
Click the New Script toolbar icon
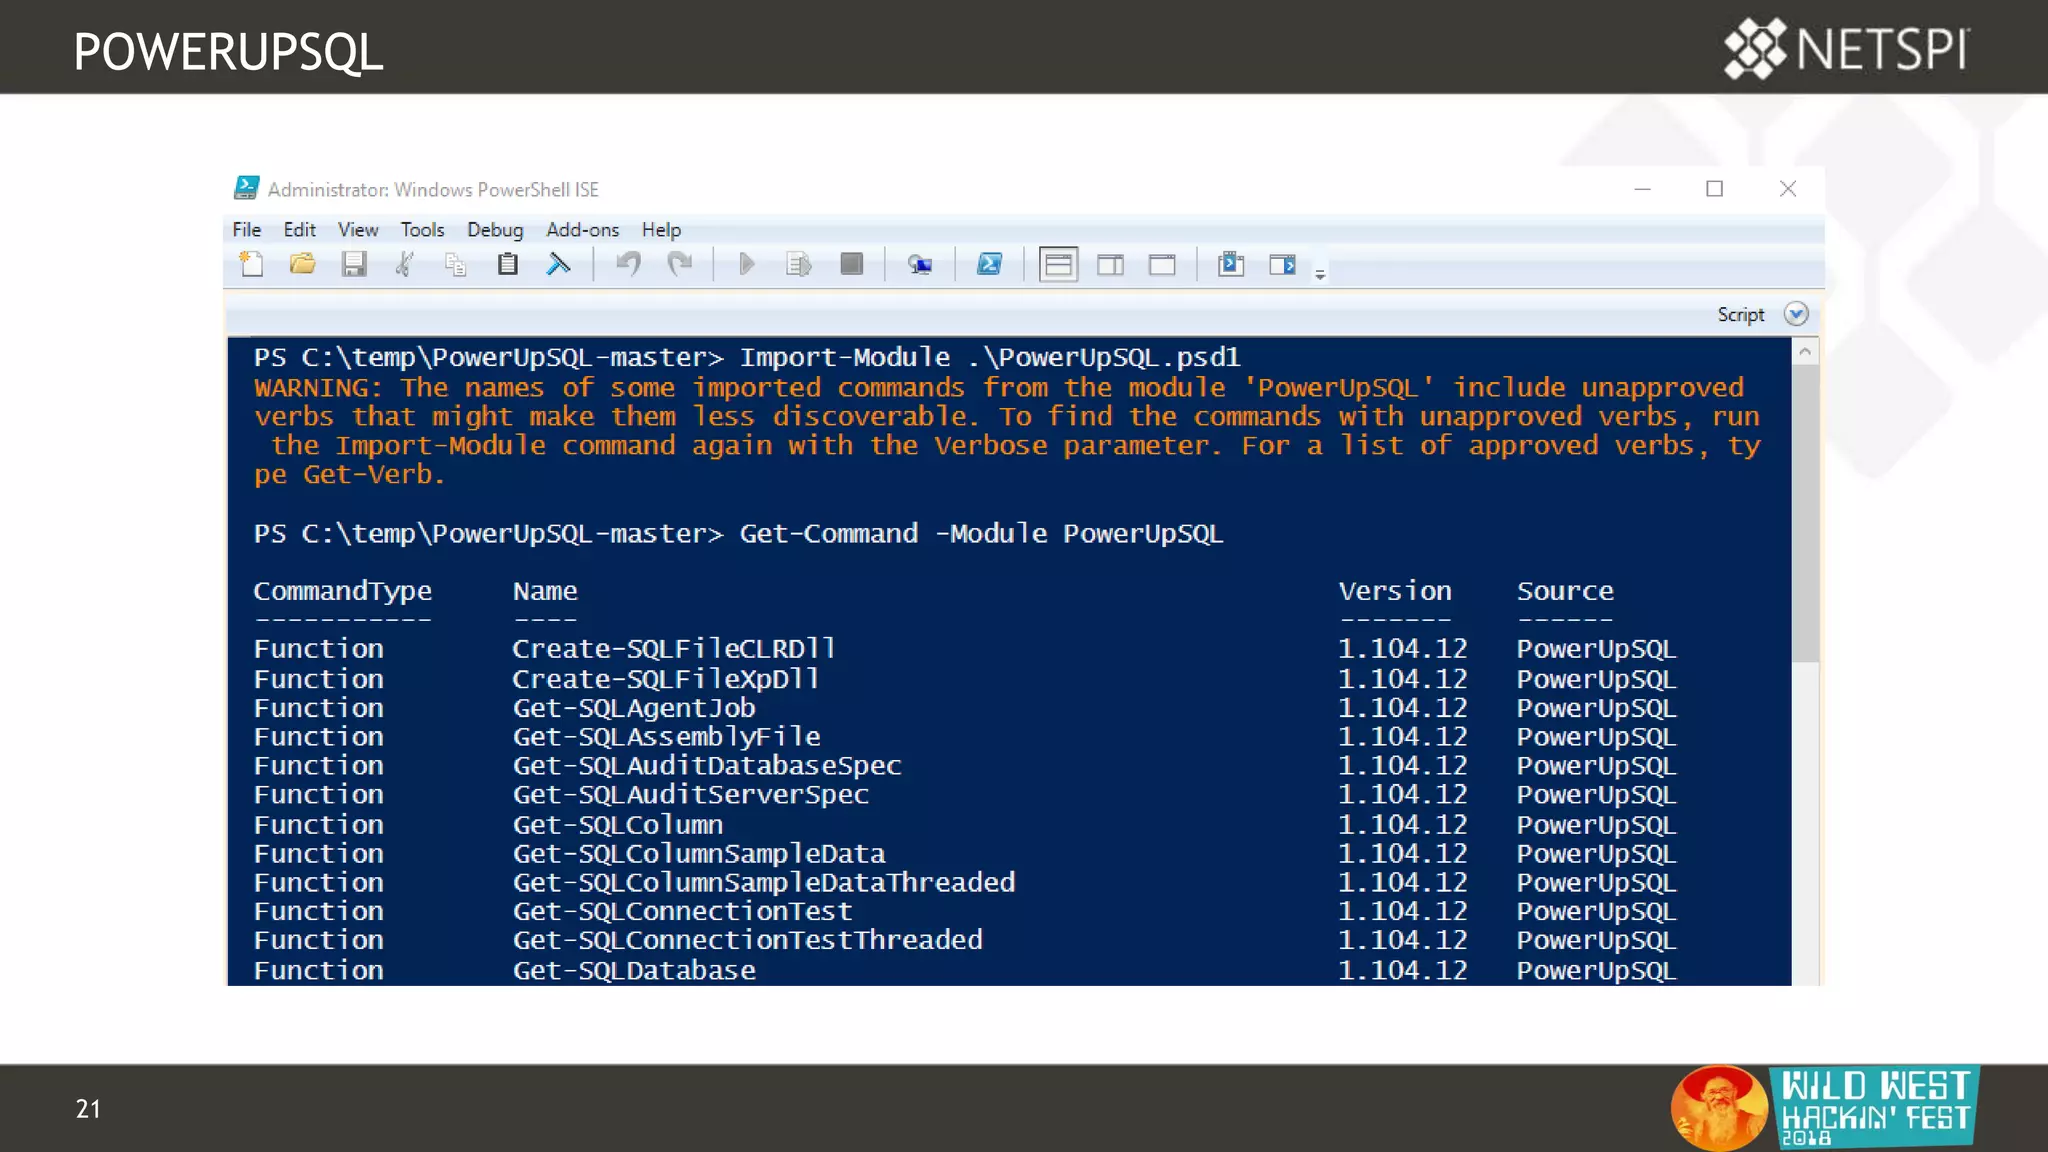point(251,264)
